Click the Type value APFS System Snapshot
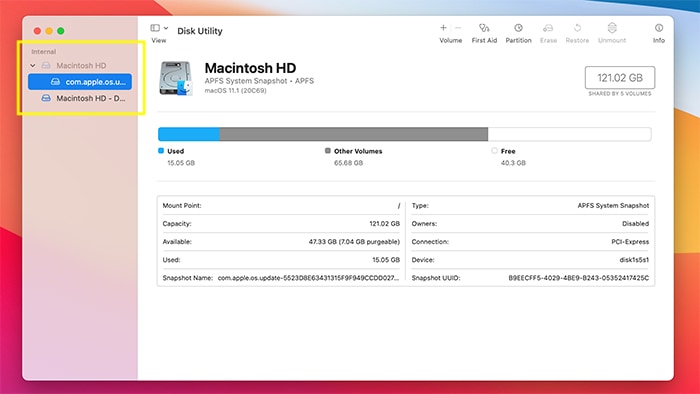 pos(613,206)
